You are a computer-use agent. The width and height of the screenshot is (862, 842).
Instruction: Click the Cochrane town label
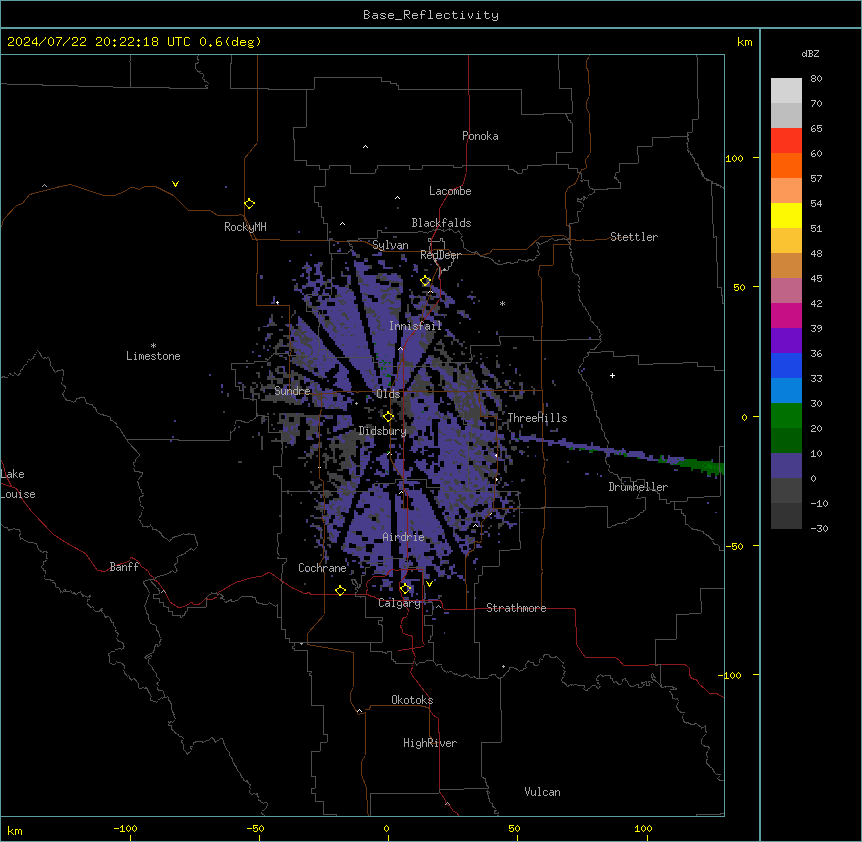(x=322, y=568)
